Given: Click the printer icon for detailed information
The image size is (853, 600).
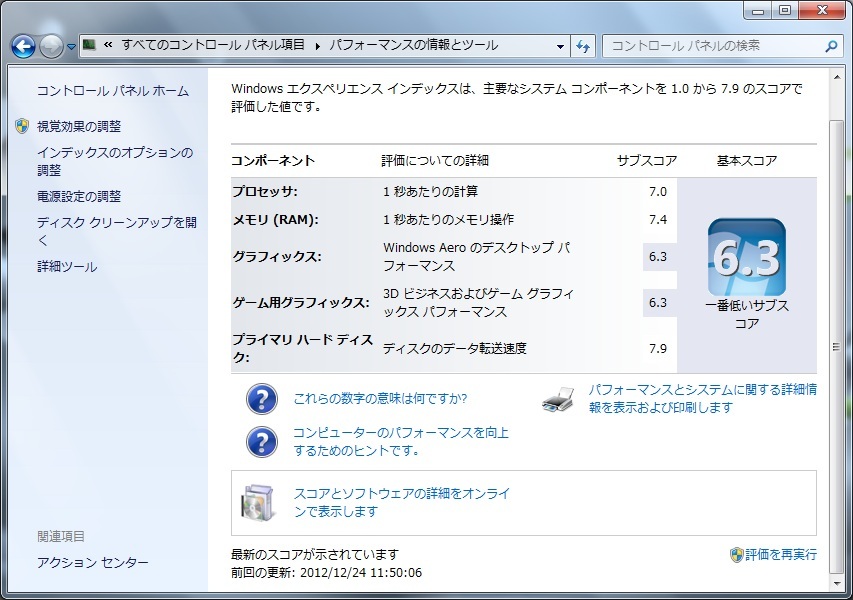Looking at the screenshot, I should 558,399.
